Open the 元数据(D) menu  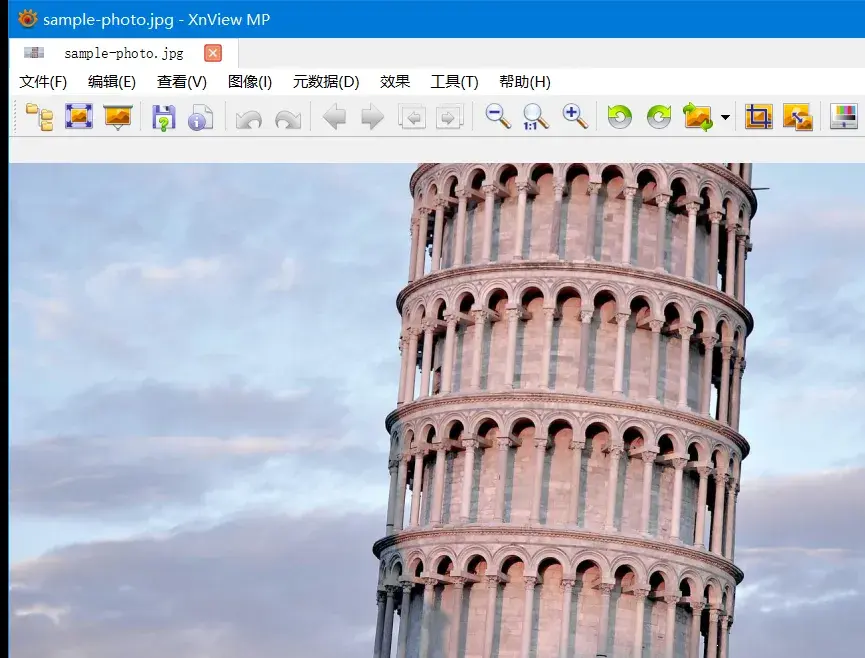click(326, 82)
